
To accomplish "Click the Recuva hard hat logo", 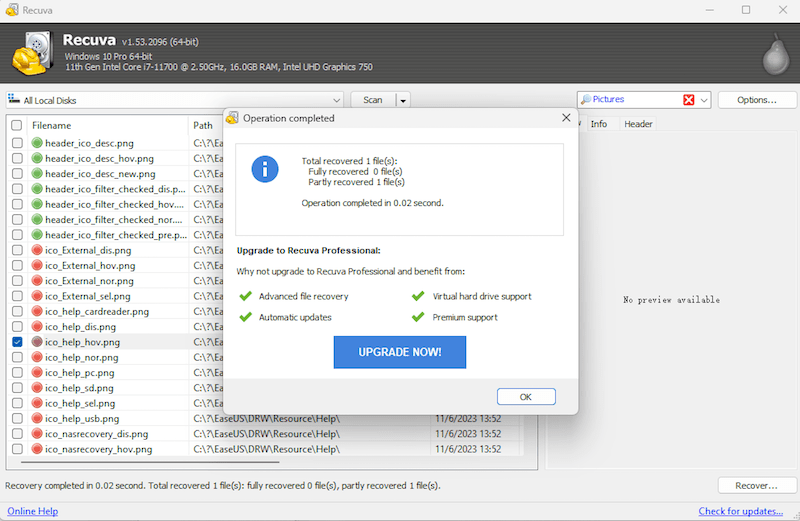I will click(33, 53).
